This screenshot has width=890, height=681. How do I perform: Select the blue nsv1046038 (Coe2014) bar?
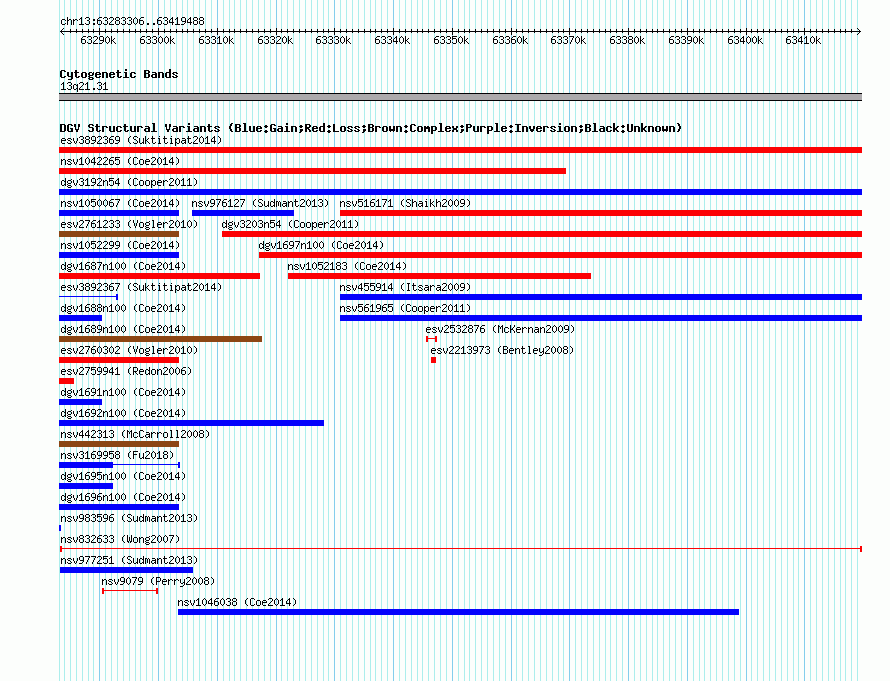click(x=459, y=612)
